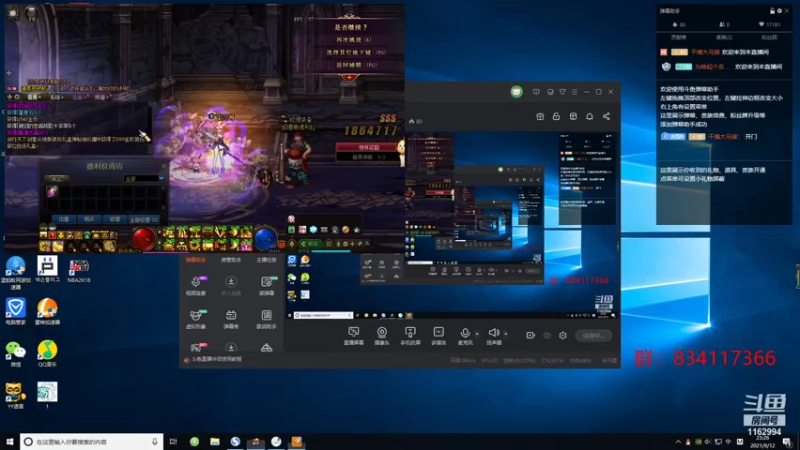The height and width of the screenshot is (450, 800).
Task: Click the blue MP orb
Action: [x=266, y=238]
